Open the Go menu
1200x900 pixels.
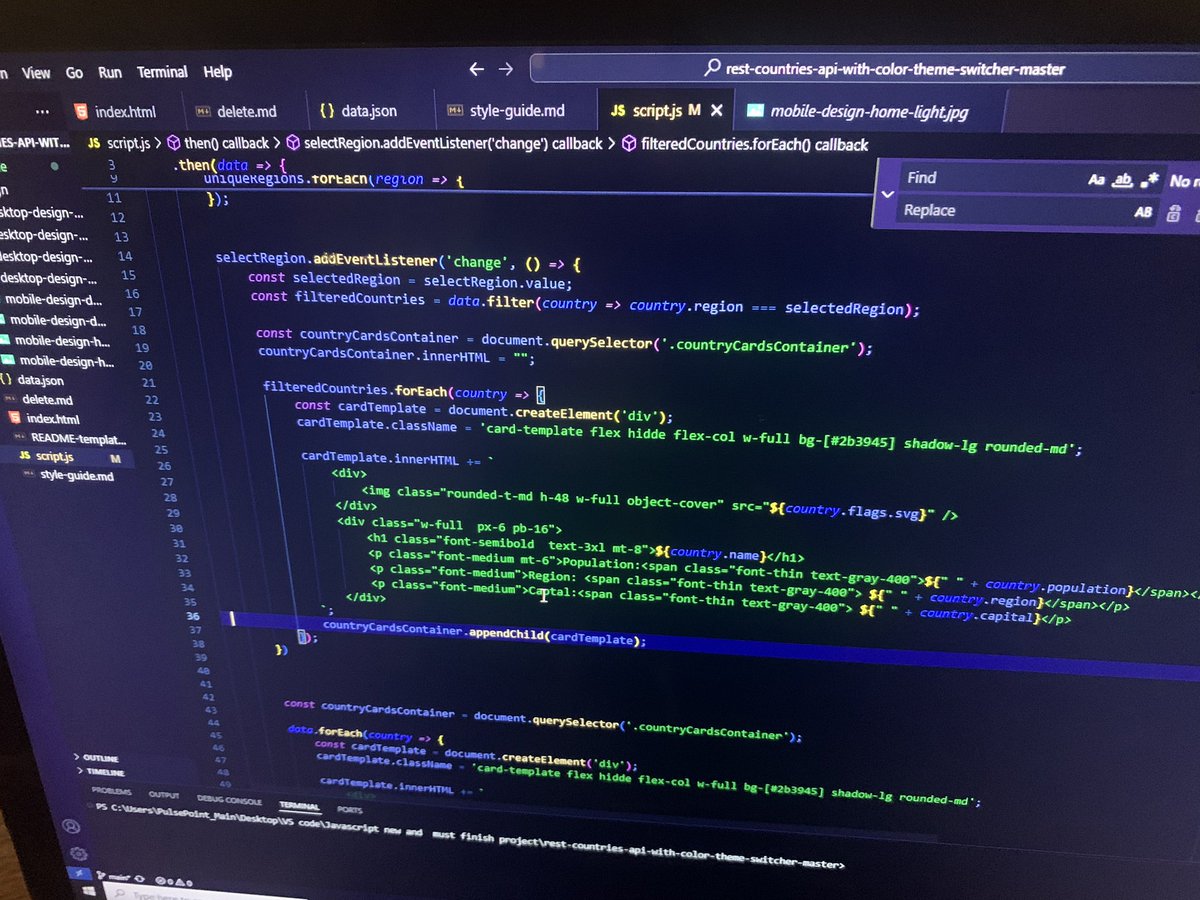coord(74,73)
